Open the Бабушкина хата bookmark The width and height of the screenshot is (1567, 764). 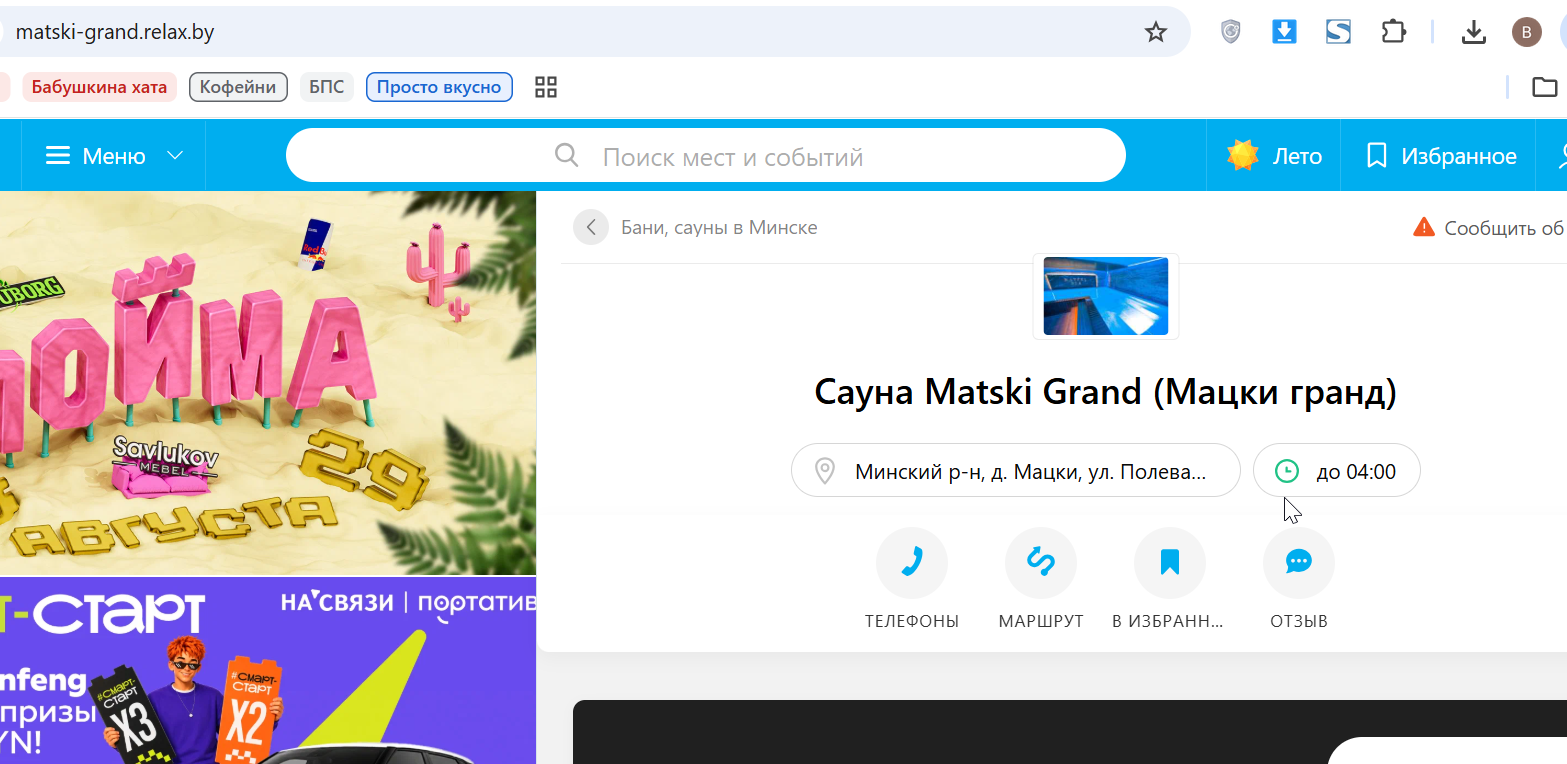[x=100, y=87]
